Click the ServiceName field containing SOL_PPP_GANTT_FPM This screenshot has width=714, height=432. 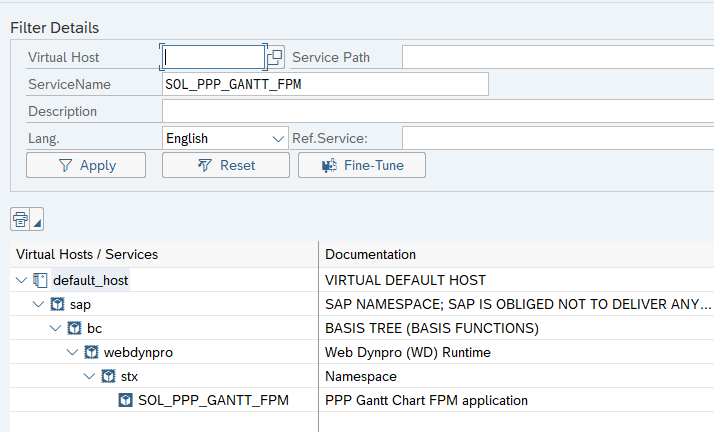point(325,84)
